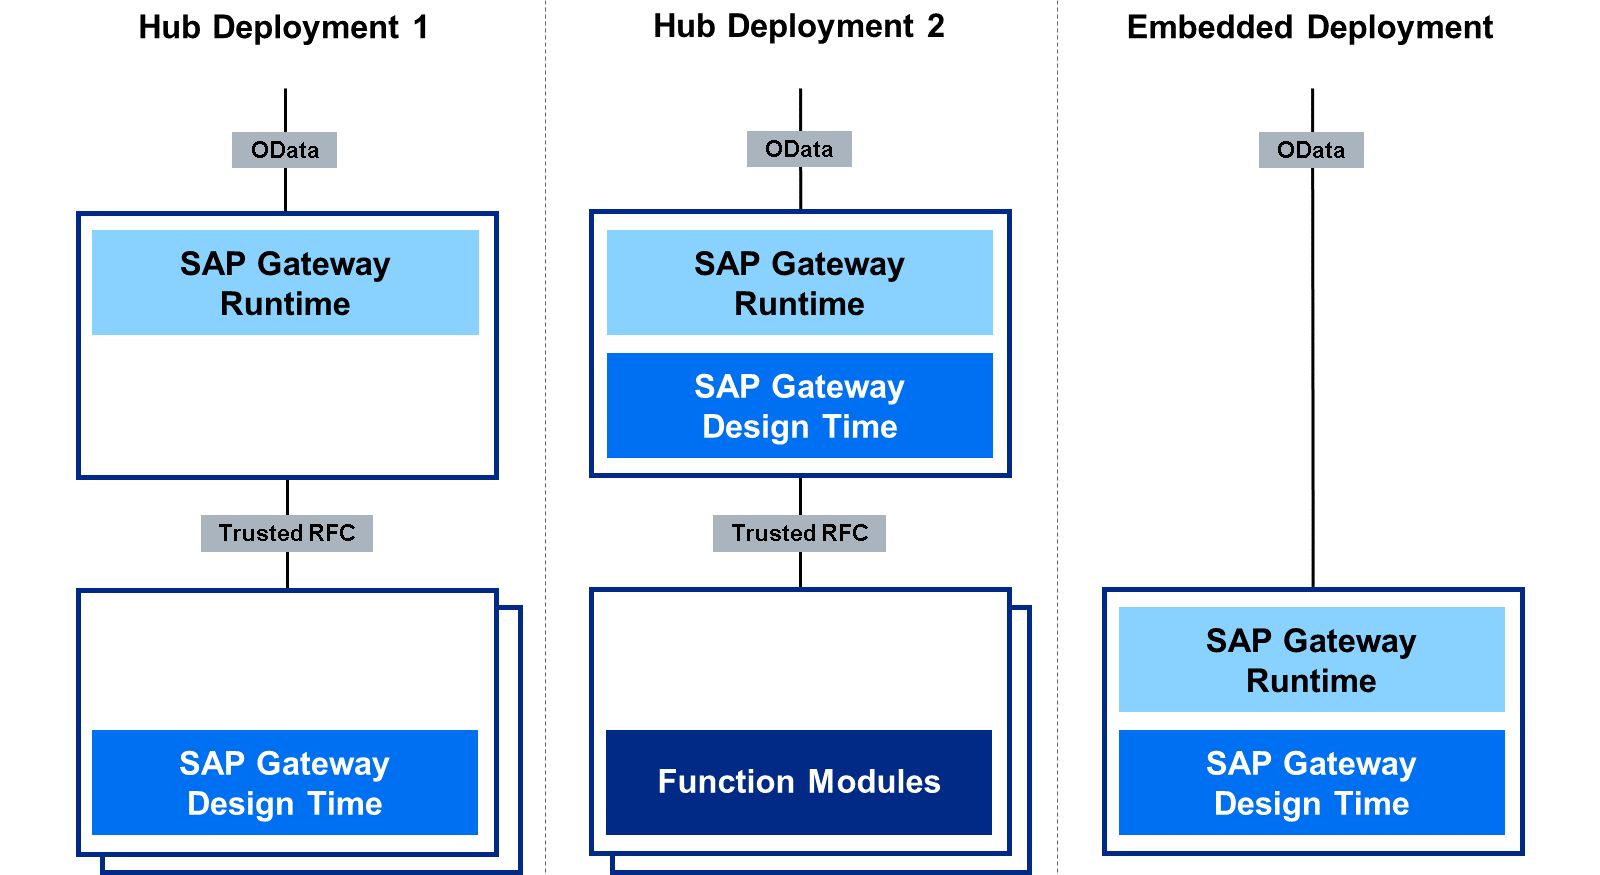Click SAP Gateway Runtime in Embedded Deployment
This screenshot has height=875, width=1600.
[x=1312, y=660]
